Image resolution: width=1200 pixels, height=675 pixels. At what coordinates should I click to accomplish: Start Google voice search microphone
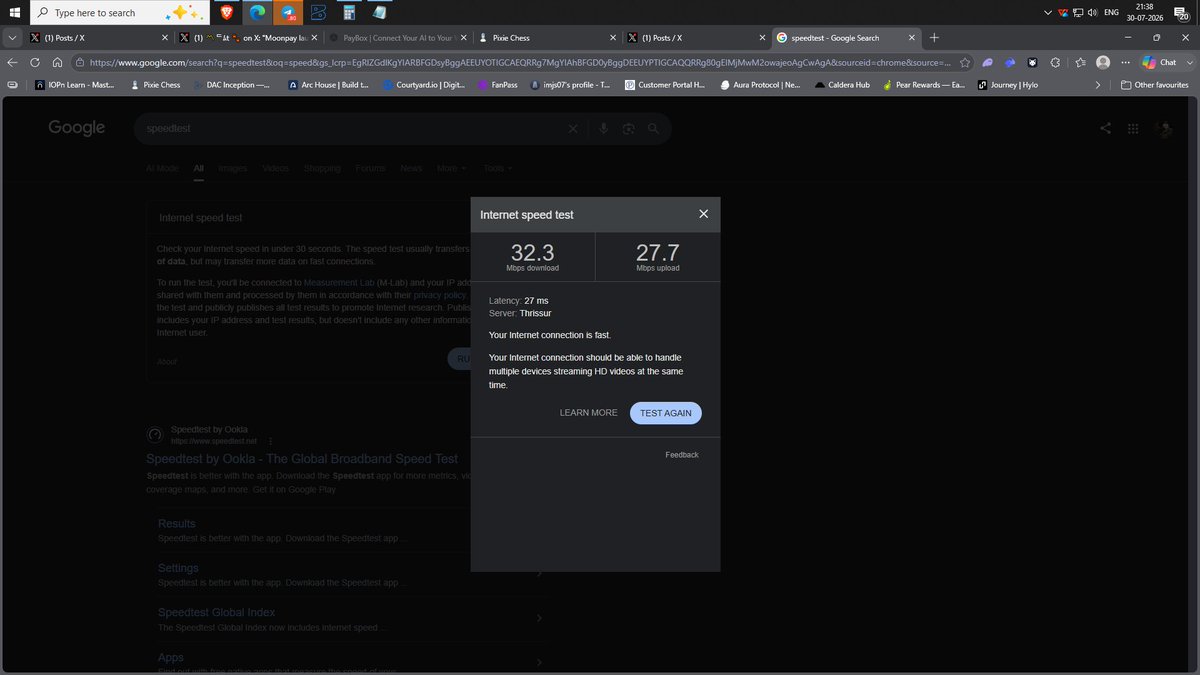603,128
